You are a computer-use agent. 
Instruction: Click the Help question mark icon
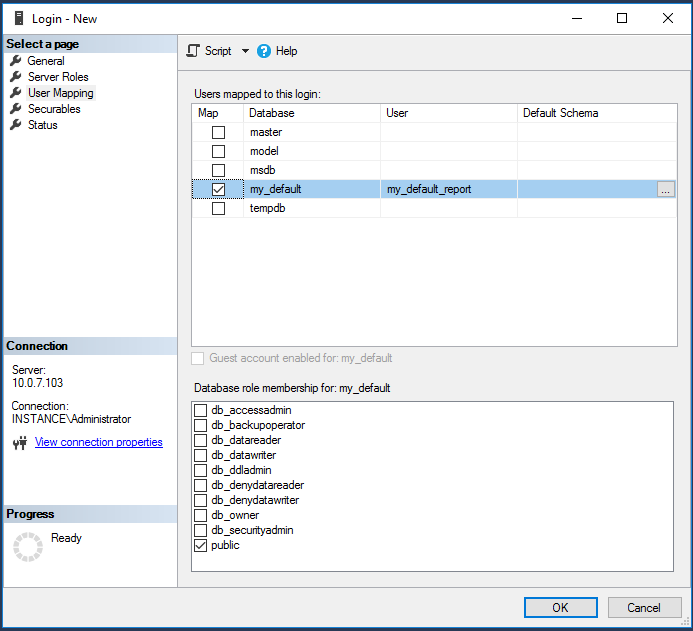pyautogui.click(x=264, y=51)
